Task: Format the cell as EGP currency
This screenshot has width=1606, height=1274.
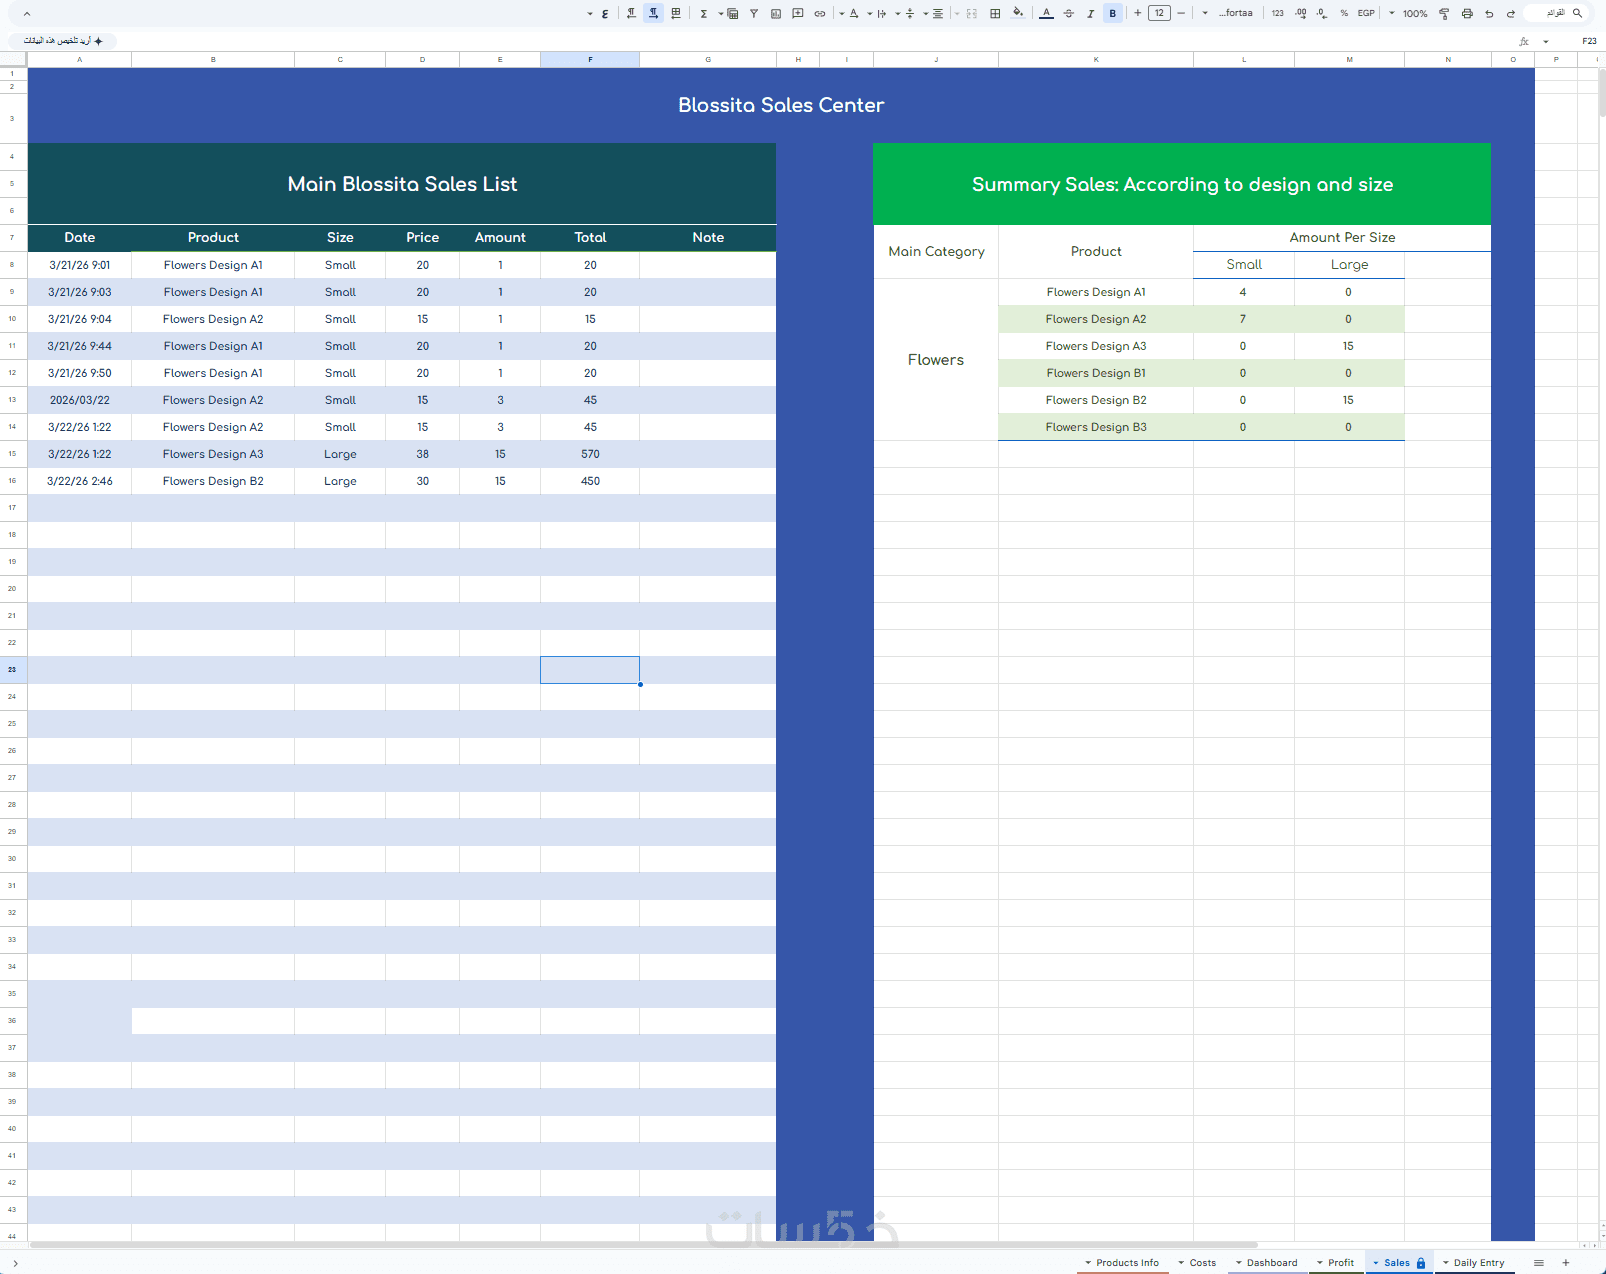Action: click(1366, 13)
